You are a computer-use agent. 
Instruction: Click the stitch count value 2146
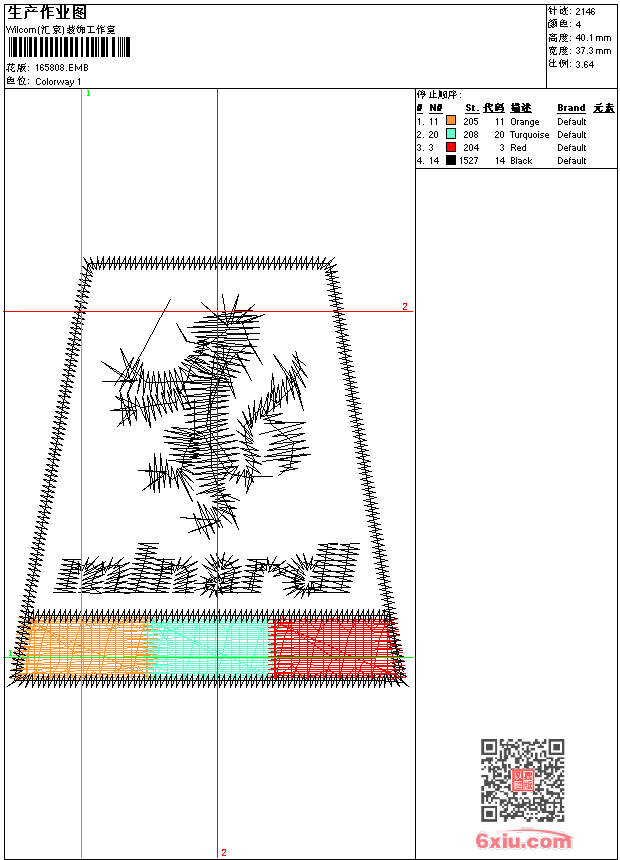pyautogui.click(x=585, y=12)
